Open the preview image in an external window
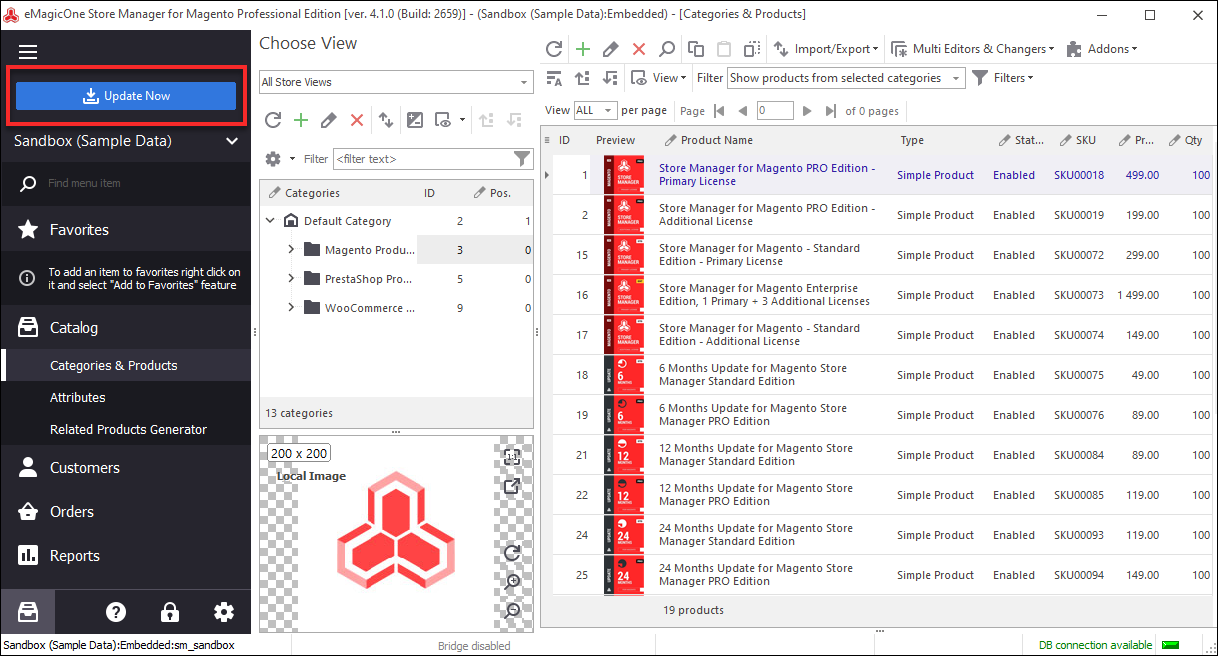 click(512, 486)
